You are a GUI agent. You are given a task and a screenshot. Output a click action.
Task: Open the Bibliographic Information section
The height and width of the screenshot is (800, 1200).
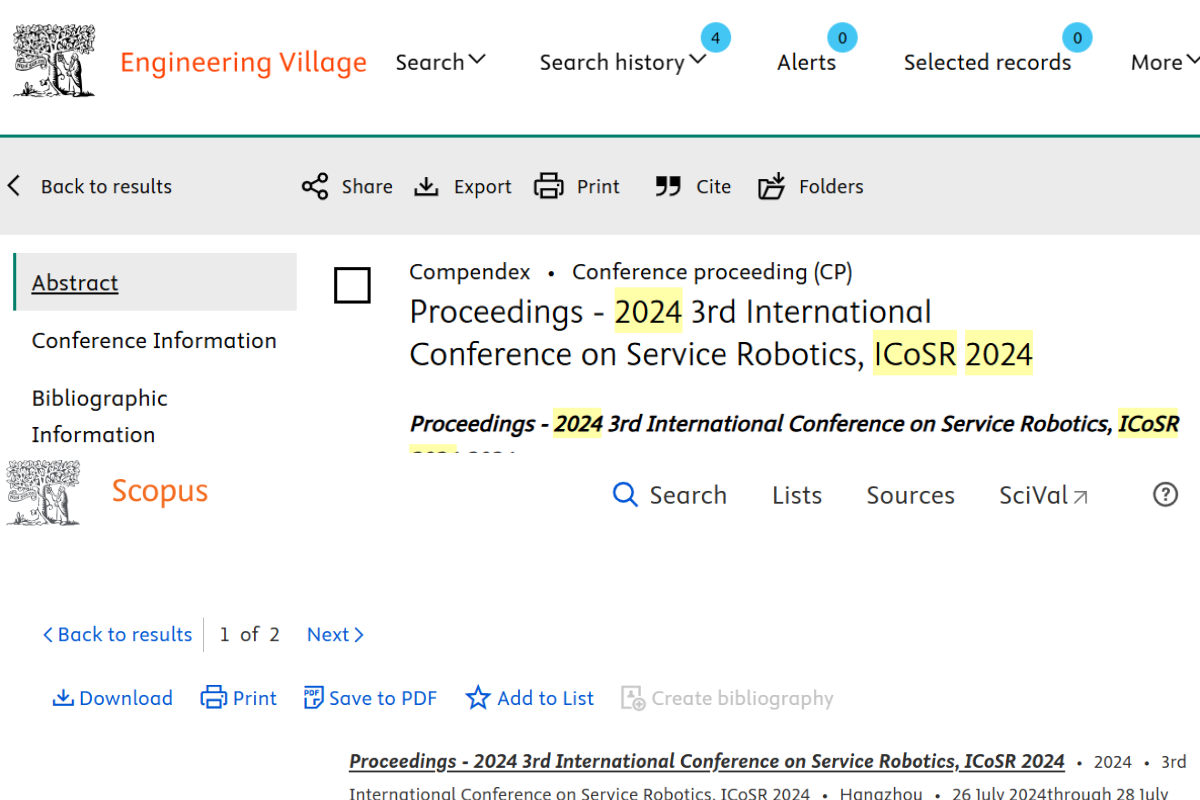coord(100,416)
